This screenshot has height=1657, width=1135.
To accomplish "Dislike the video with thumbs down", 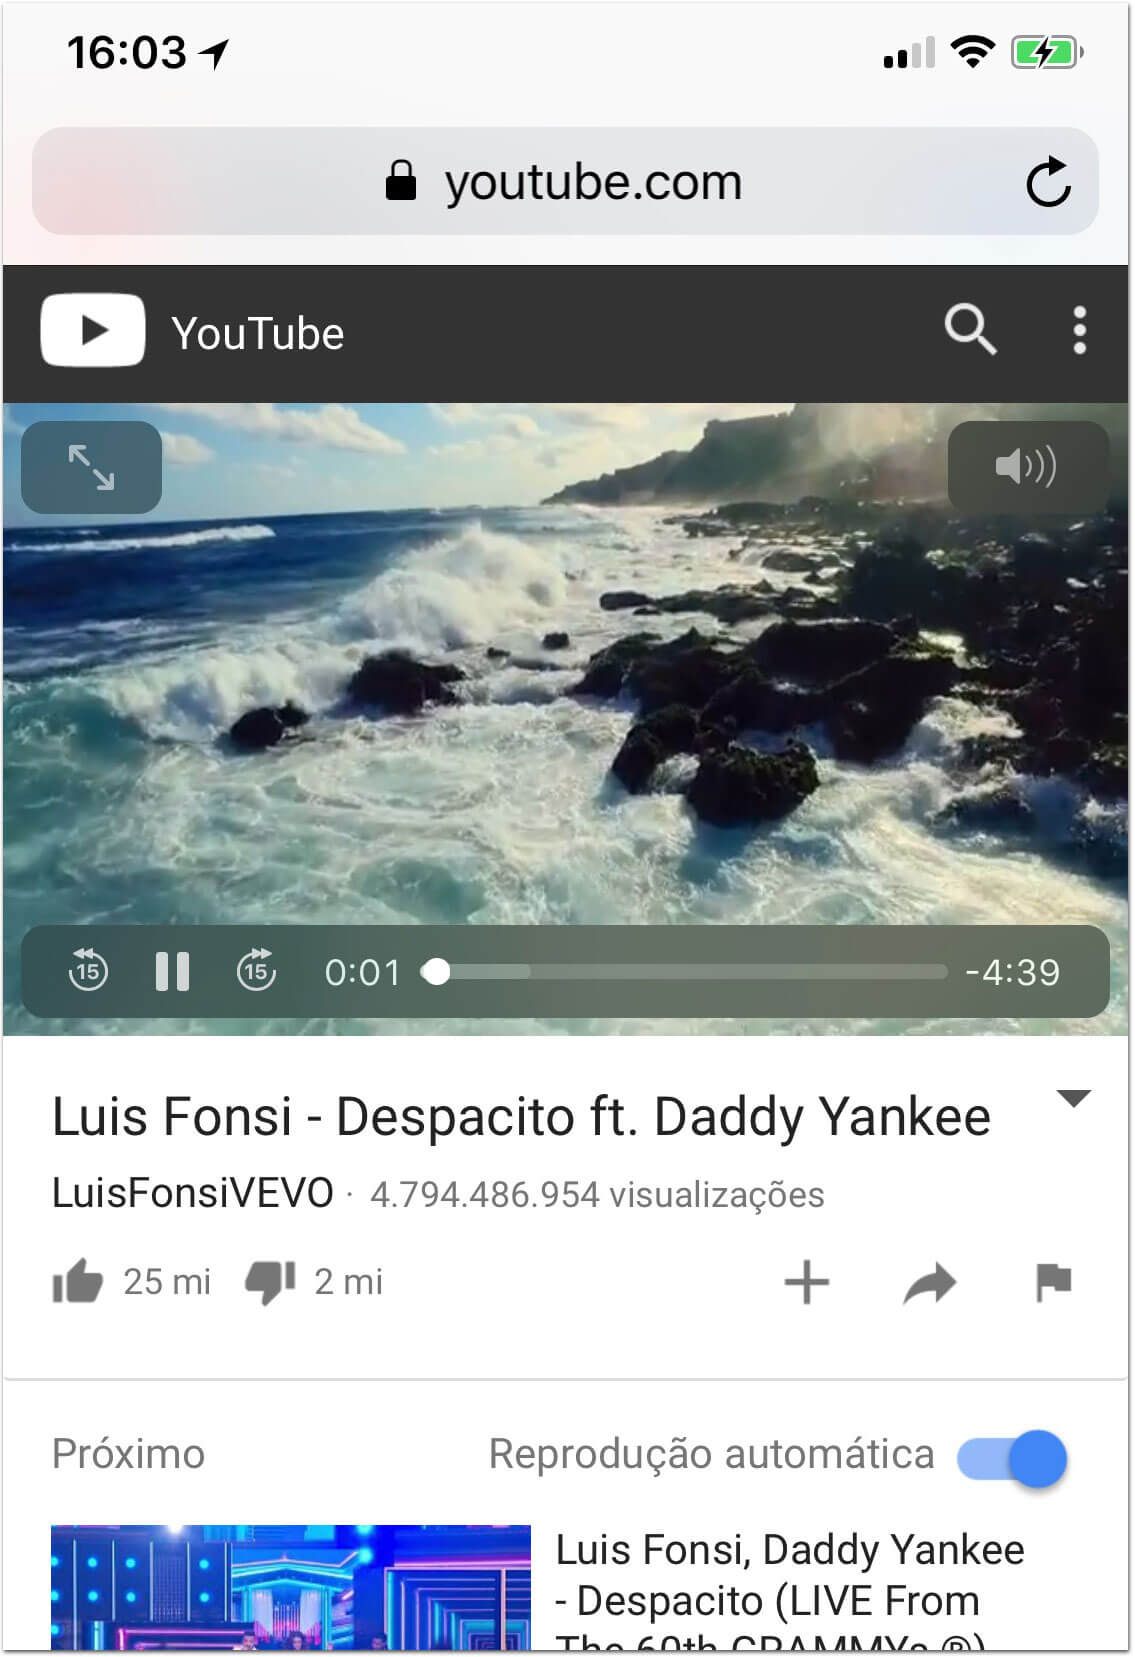I will [270, 1282].
